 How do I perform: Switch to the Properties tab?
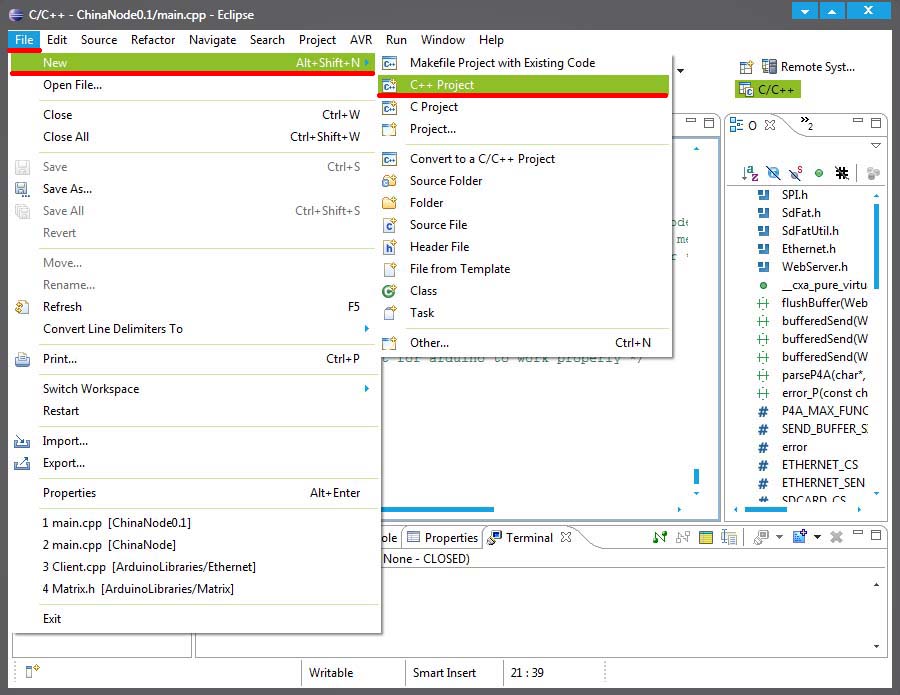tap(442, 537)
